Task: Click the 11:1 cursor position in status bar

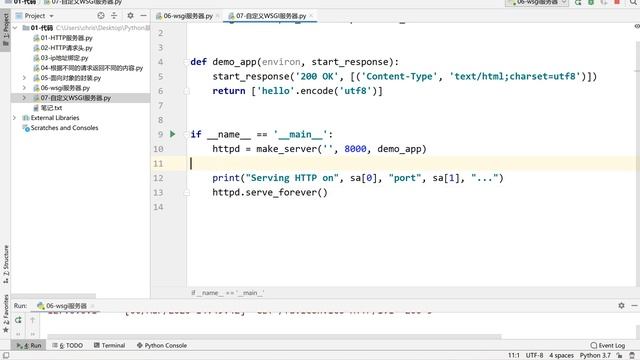Action: (514, 356)
